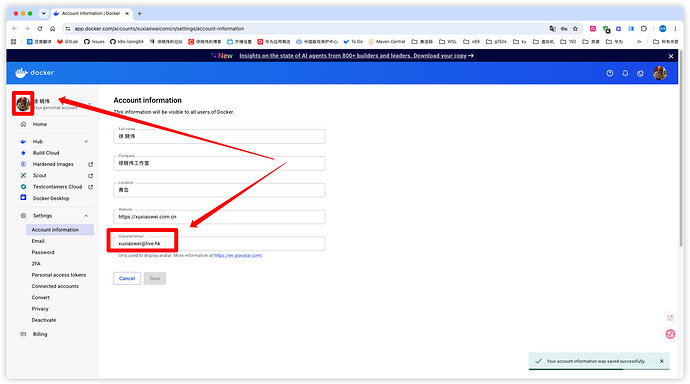Click the browser forward arrow

[x=27, y=29]
